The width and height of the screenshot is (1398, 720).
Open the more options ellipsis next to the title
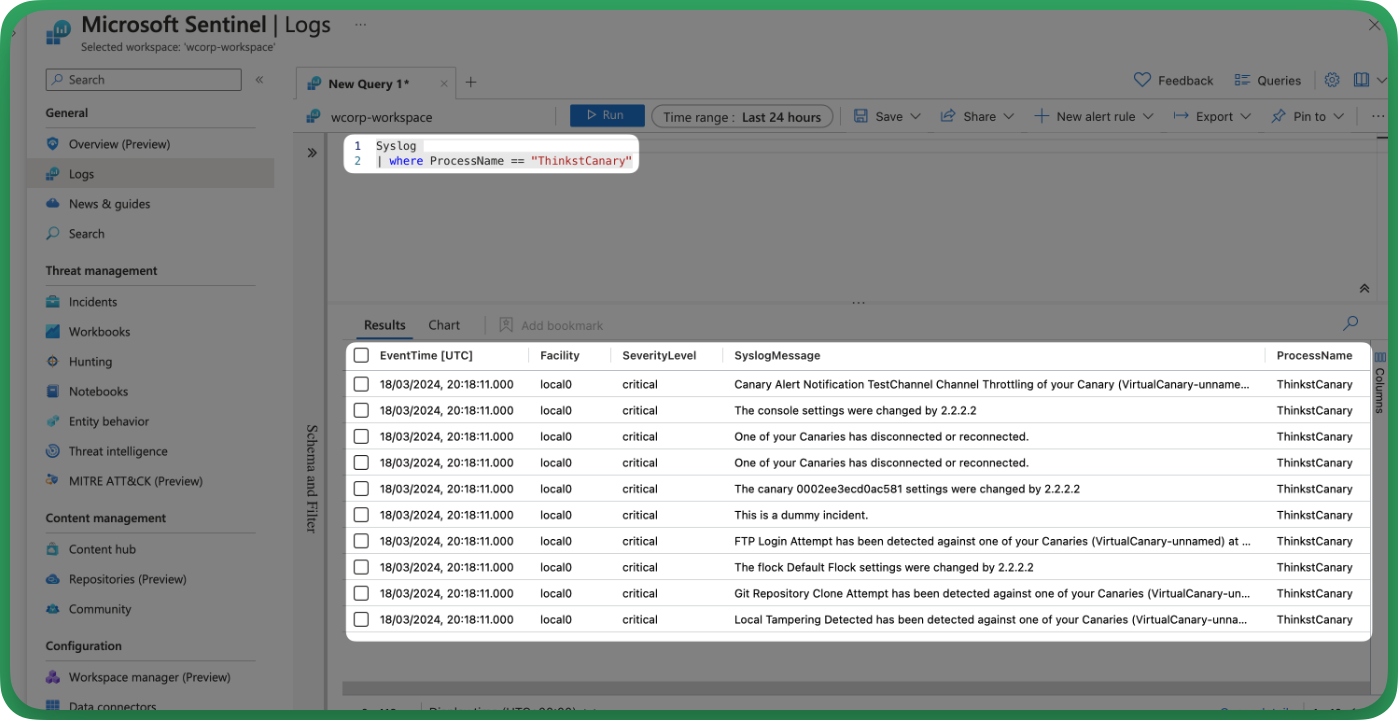(360, 25)
